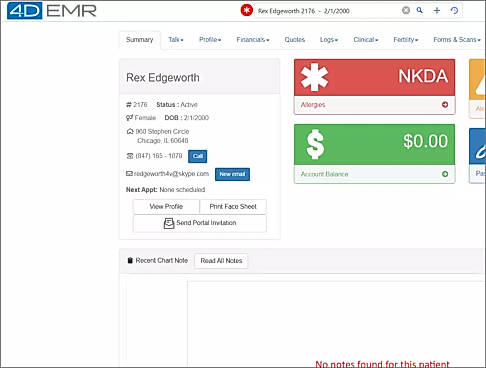The height and width of the screenshot is (368, 486).
Task: Click the Account Balance link
Action: coord(324,174)
